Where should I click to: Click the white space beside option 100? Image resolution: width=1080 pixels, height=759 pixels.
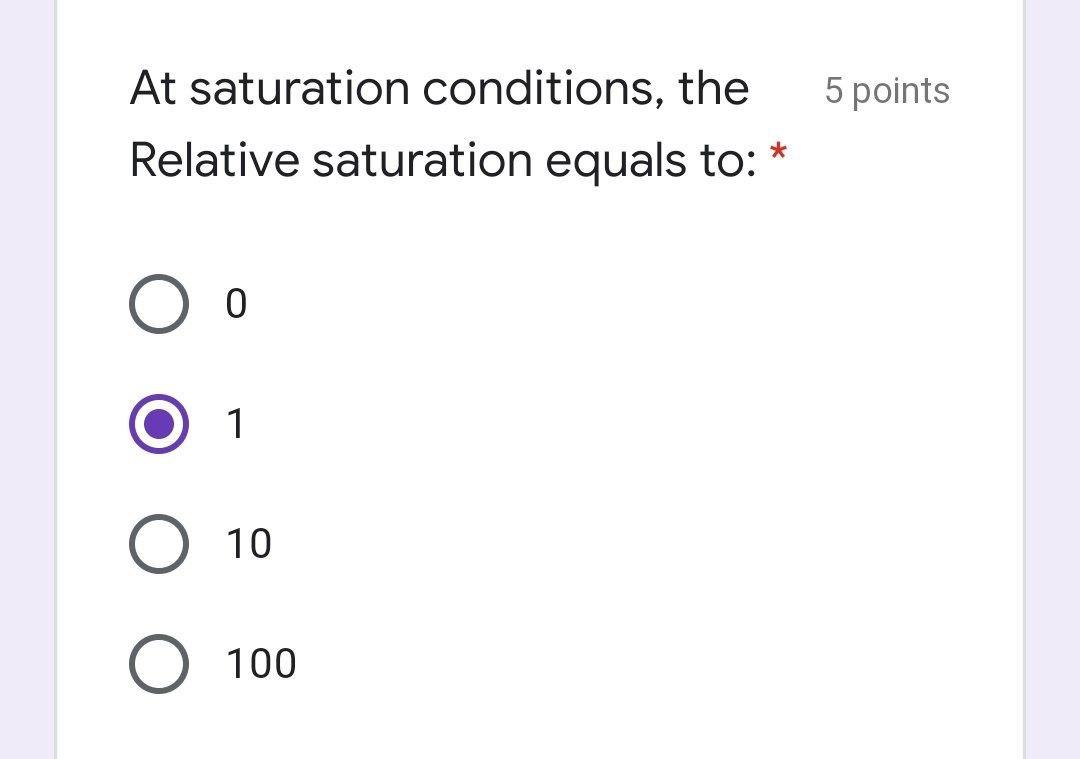click(600, 662)
